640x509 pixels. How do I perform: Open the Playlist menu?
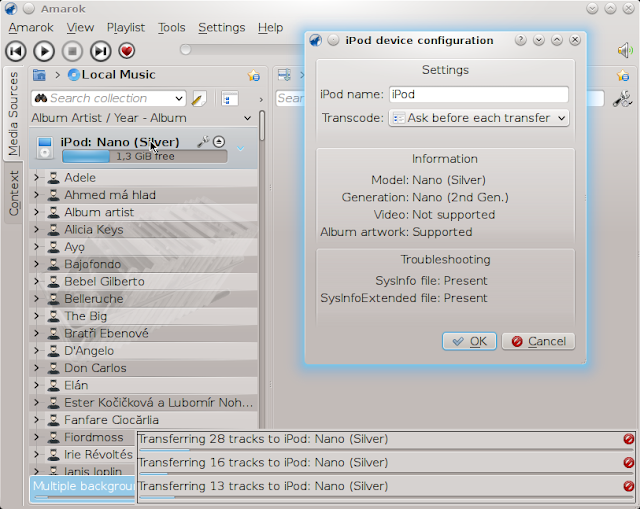pos(126,27)
